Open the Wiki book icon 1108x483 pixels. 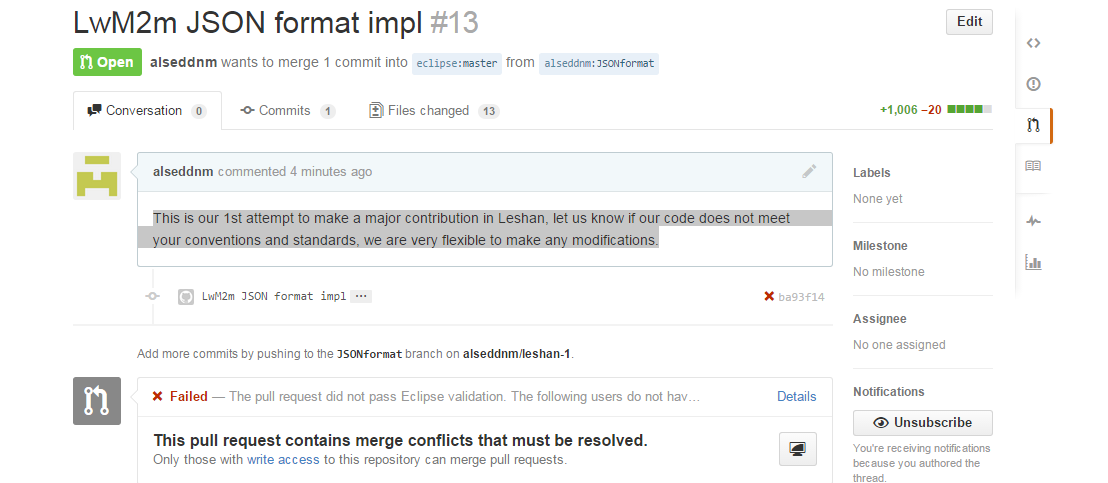coord(1034,166)
